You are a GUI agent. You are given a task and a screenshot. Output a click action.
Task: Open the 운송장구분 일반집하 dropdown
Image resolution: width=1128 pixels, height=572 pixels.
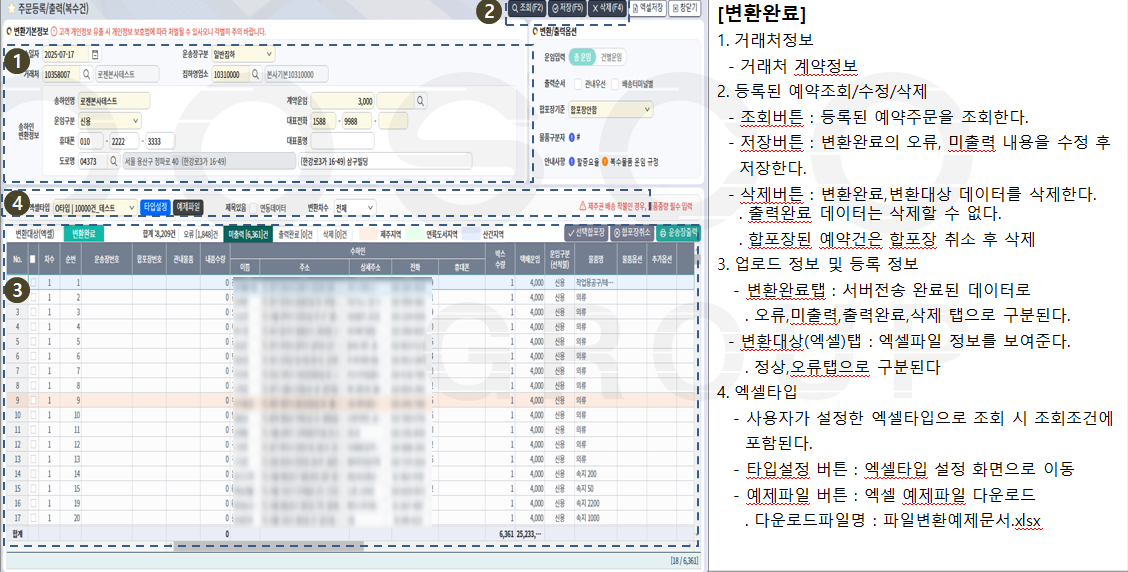tap(243, 54)
